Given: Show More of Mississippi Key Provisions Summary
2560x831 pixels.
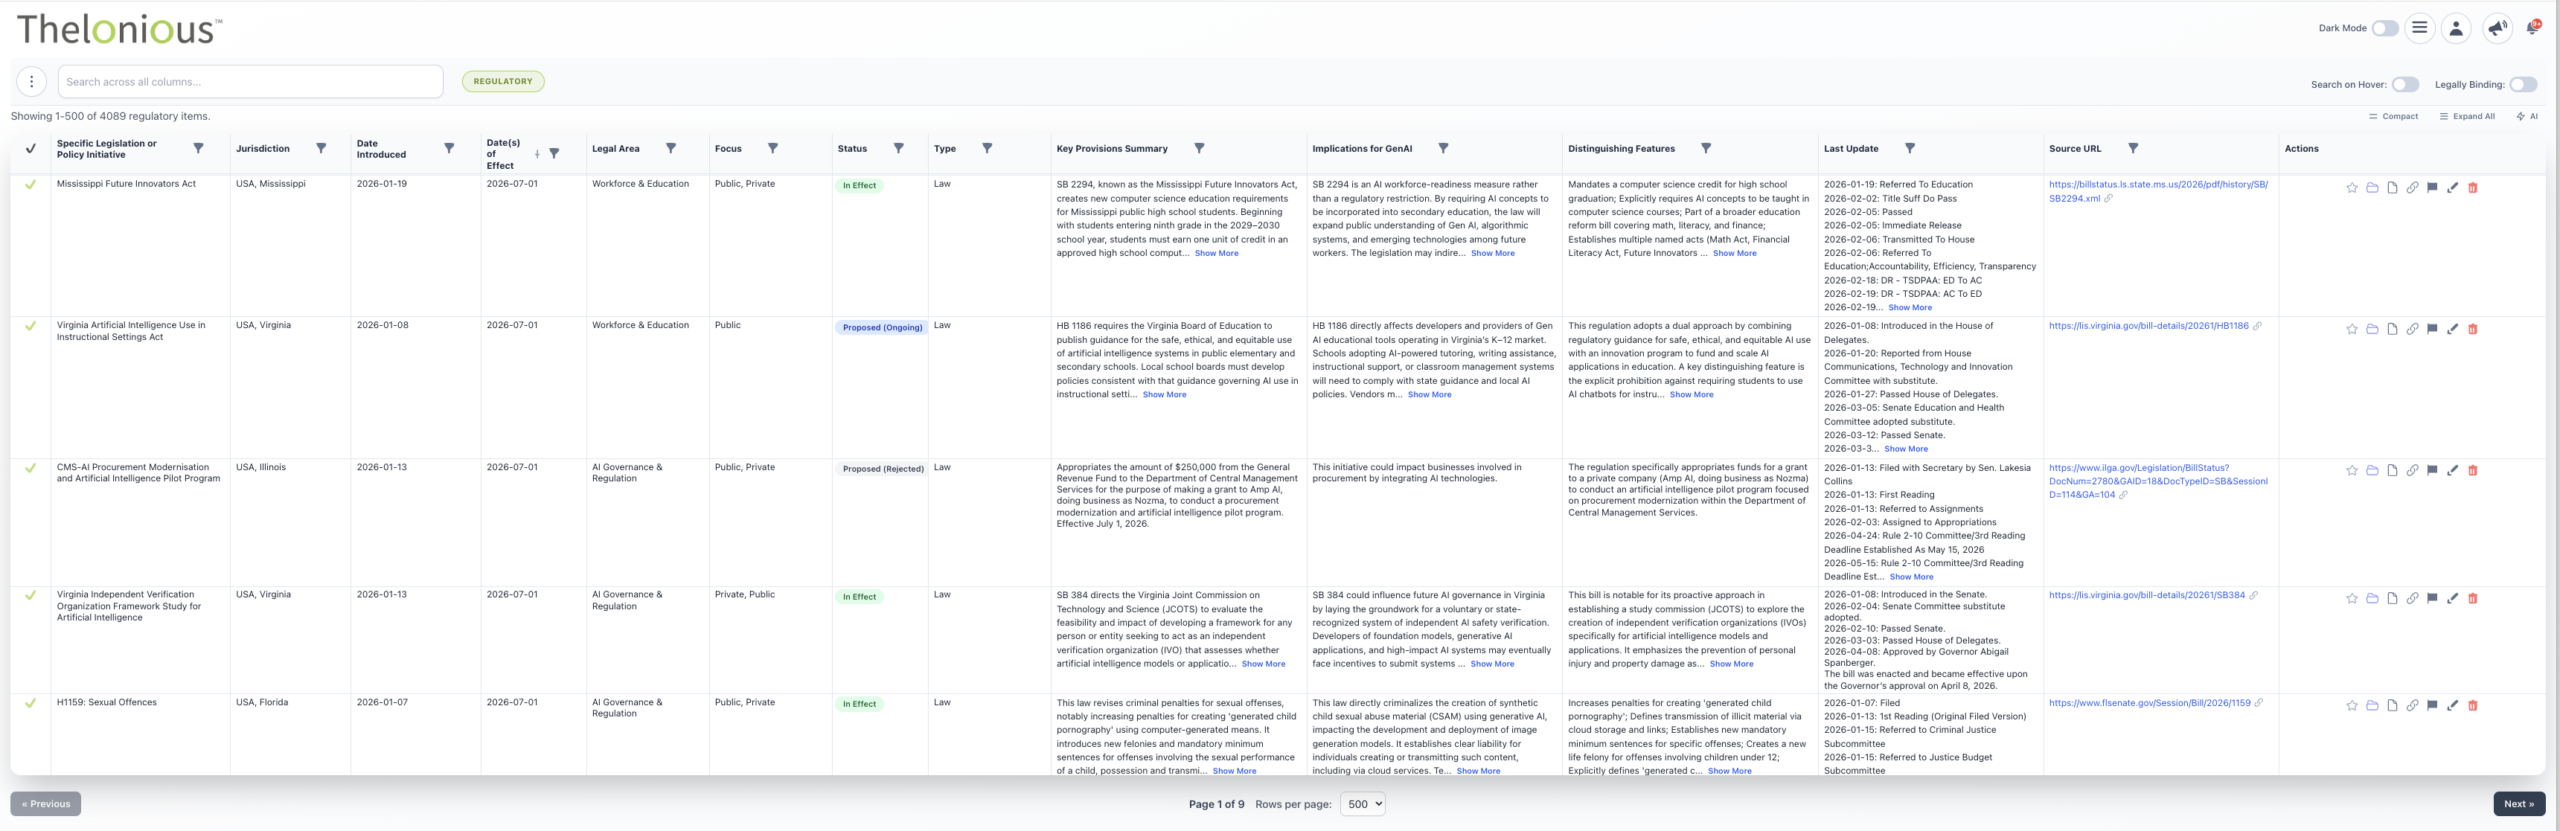Looking at the screenshot, I should pos(1216,254).
